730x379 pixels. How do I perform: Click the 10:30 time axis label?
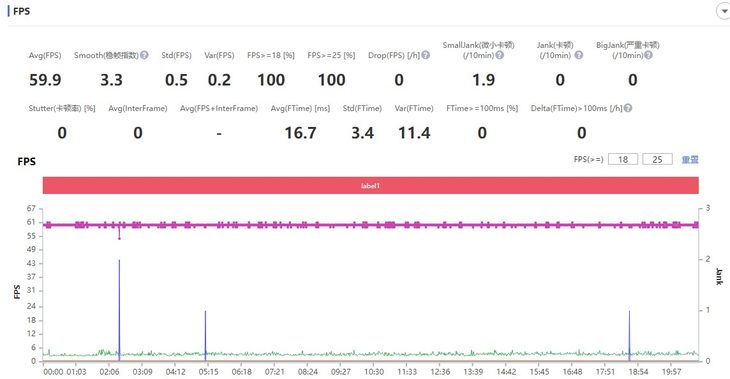374,372
